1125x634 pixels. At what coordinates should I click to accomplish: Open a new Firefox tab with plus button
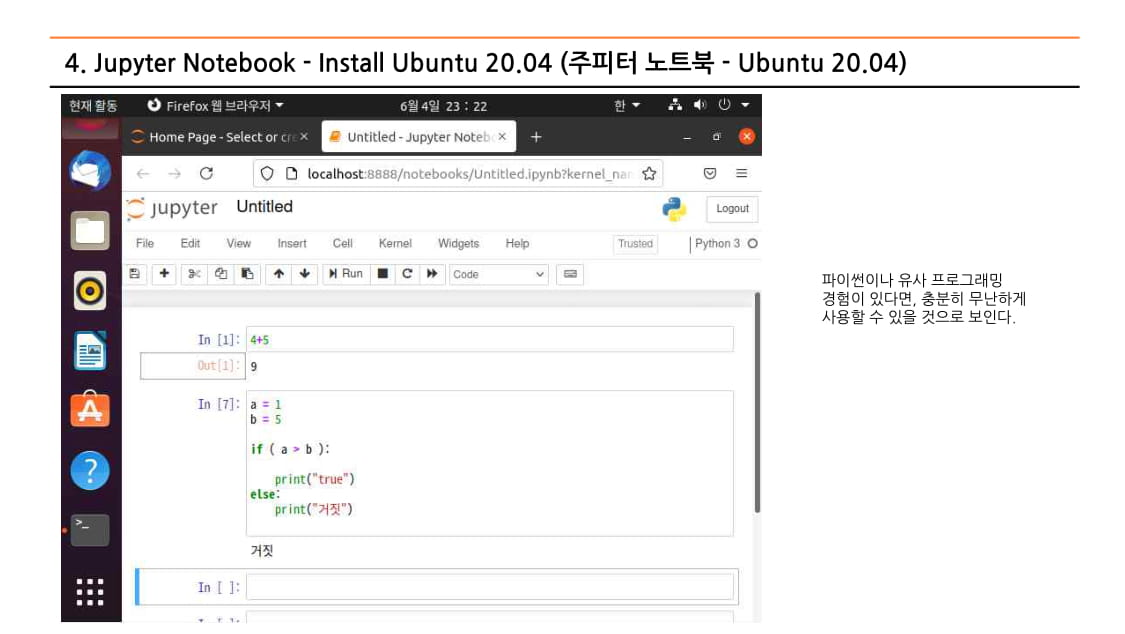pyautogui.click(x=536, y=137)
